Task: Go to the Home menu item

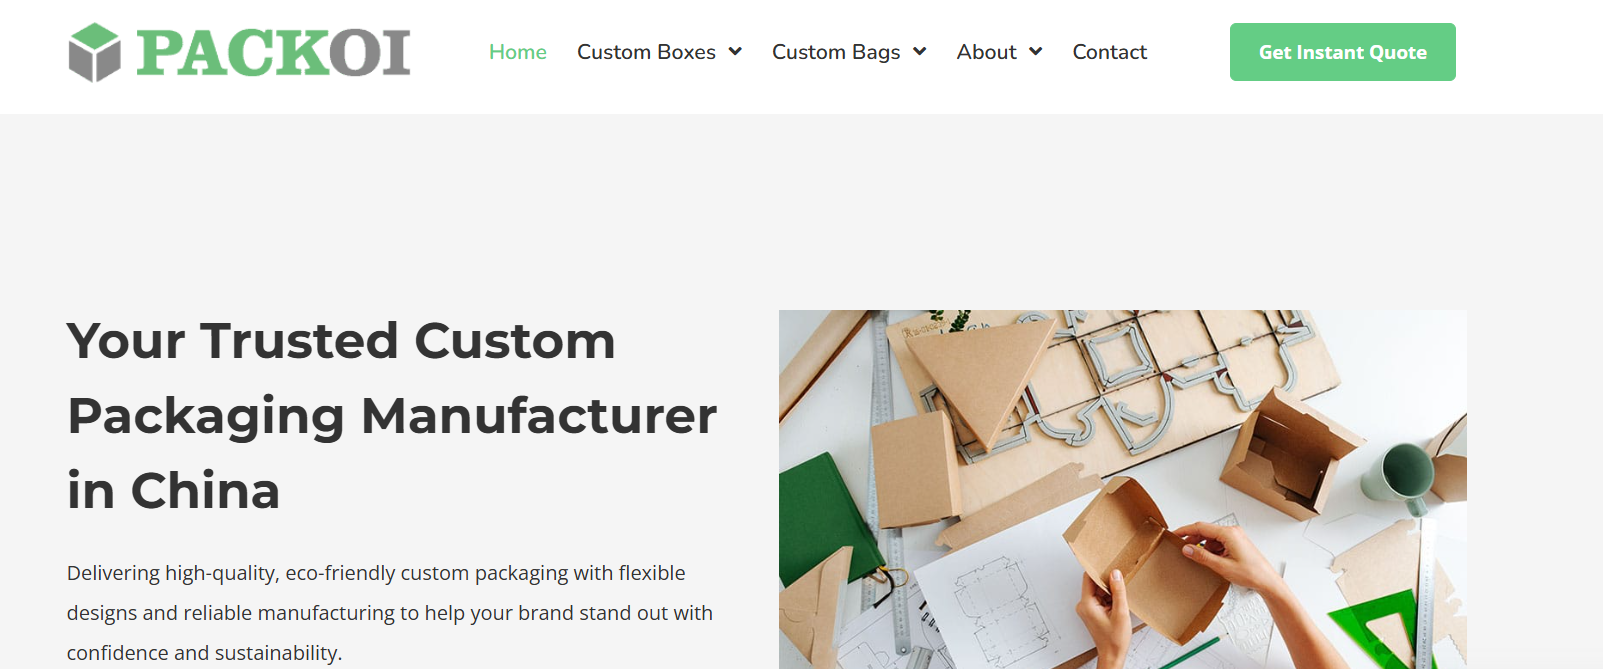Action: (x=518, y=52)
